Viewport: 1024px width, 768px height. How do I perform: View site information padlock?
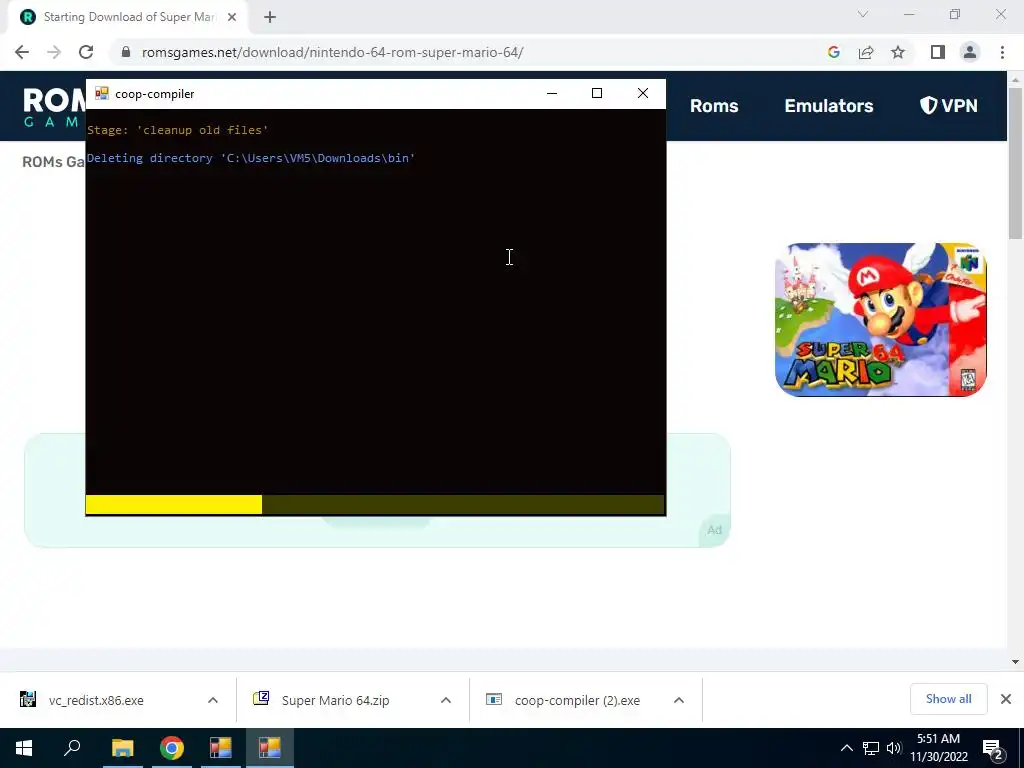point(126,52)
